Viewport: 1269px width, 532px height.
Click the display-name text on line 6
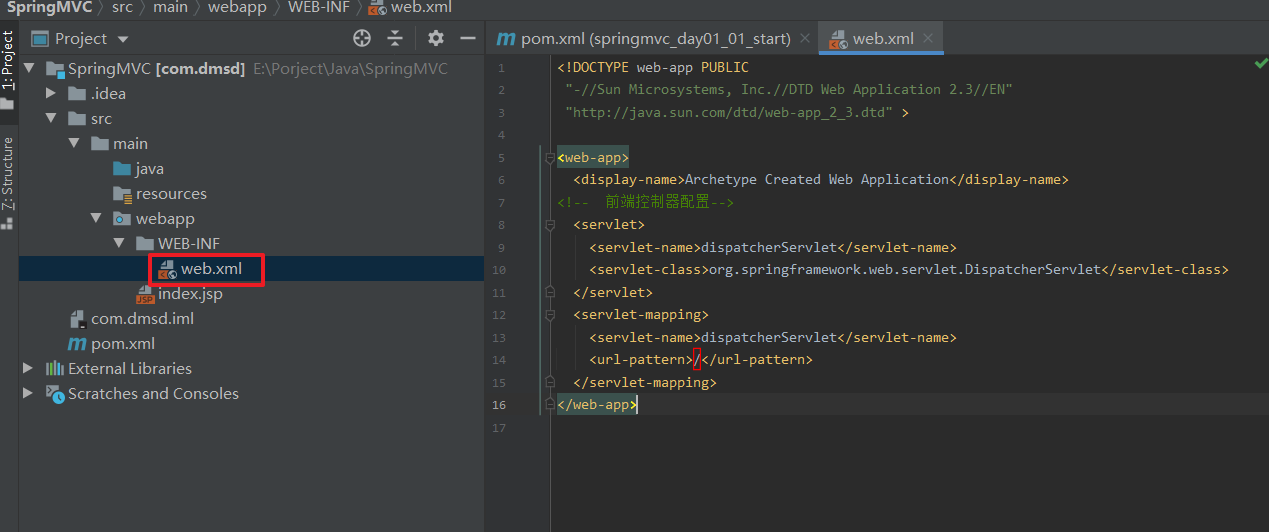pos(816,180)
